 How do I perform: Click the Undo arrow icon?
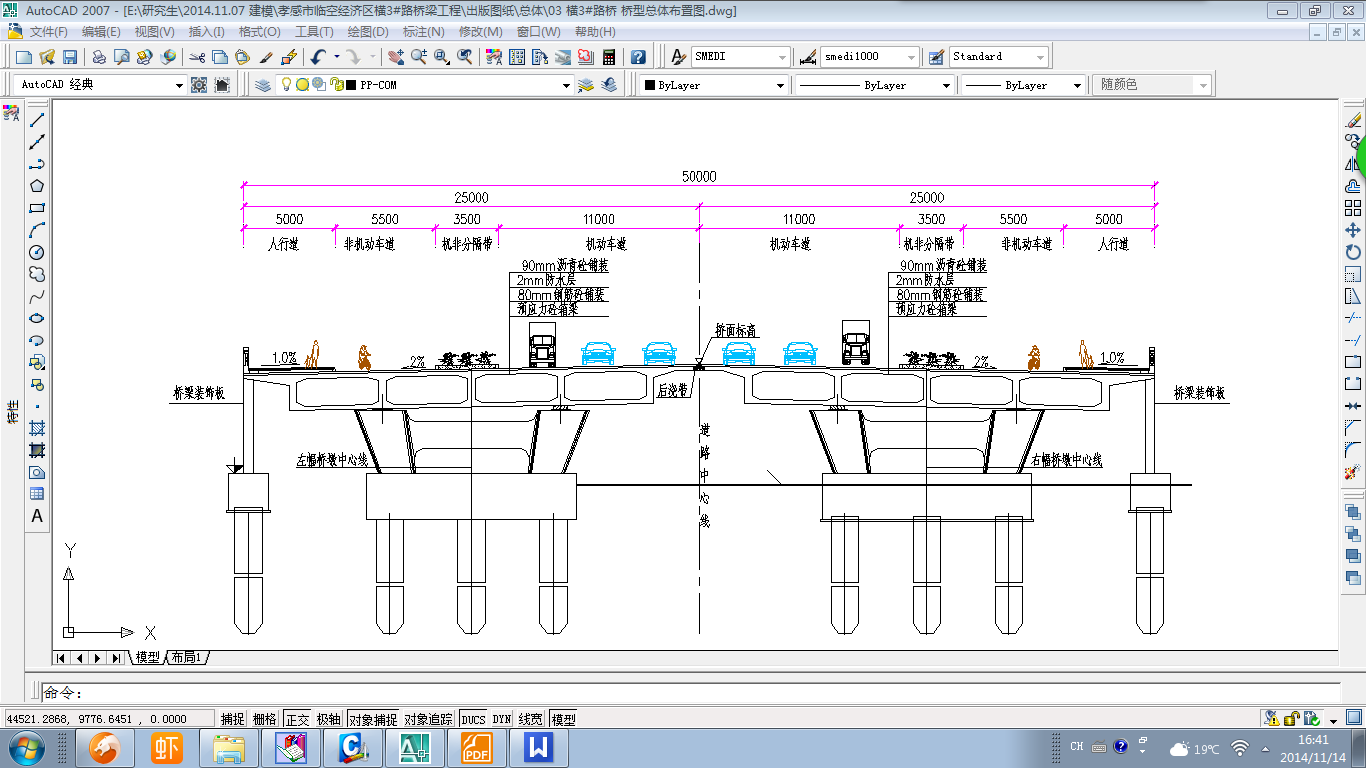318,57
